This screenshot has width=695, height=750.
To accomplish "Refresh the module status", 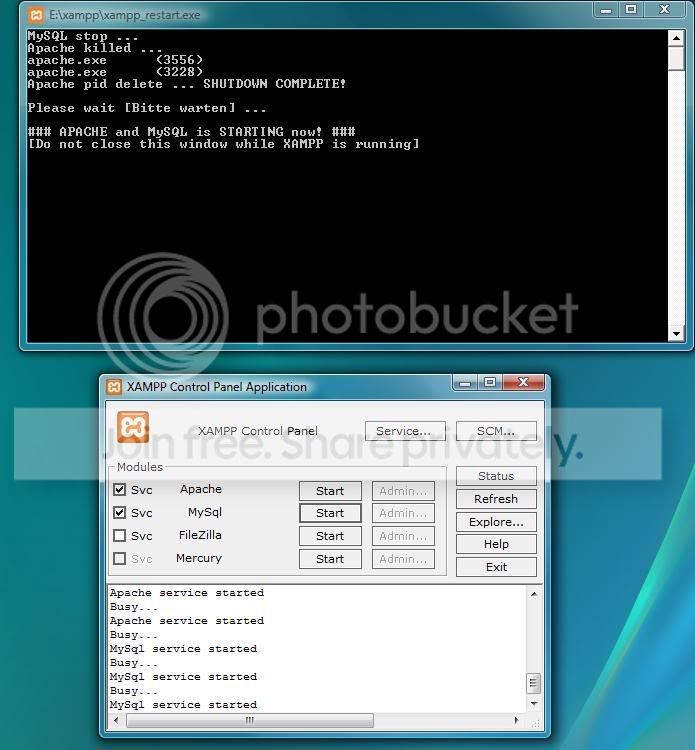I will tap(496, 499).
